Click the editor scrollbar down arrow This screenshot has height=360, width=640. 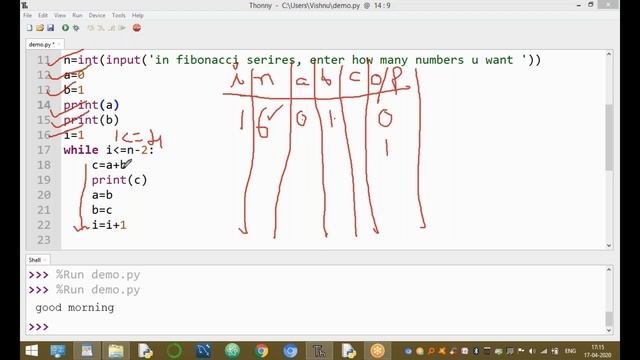tap(609, 246)
